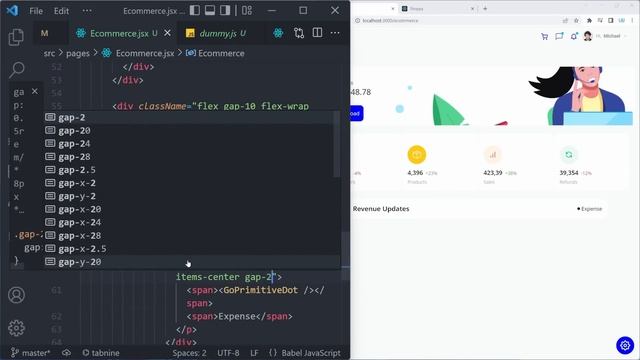The image size is (640, 360).
Task: Open the floating settings gear in browser
Action: [625, 345]
